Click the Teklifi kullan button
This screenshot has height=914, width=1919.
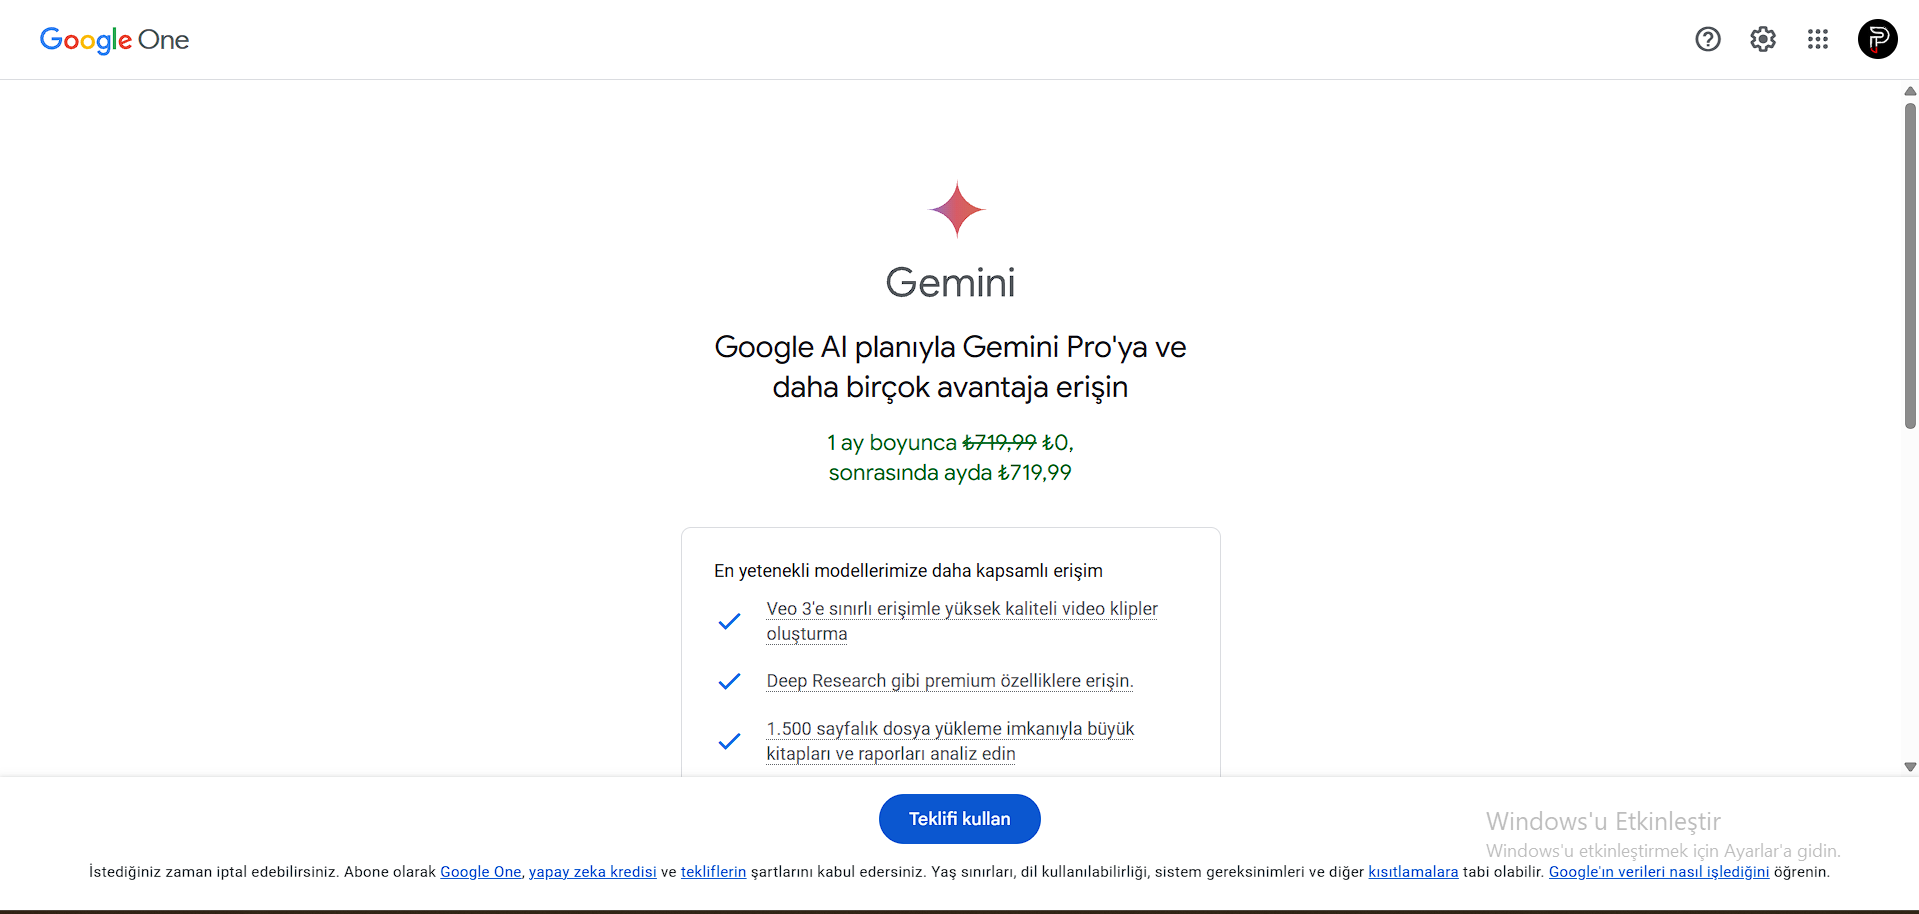tap(960, 819)
